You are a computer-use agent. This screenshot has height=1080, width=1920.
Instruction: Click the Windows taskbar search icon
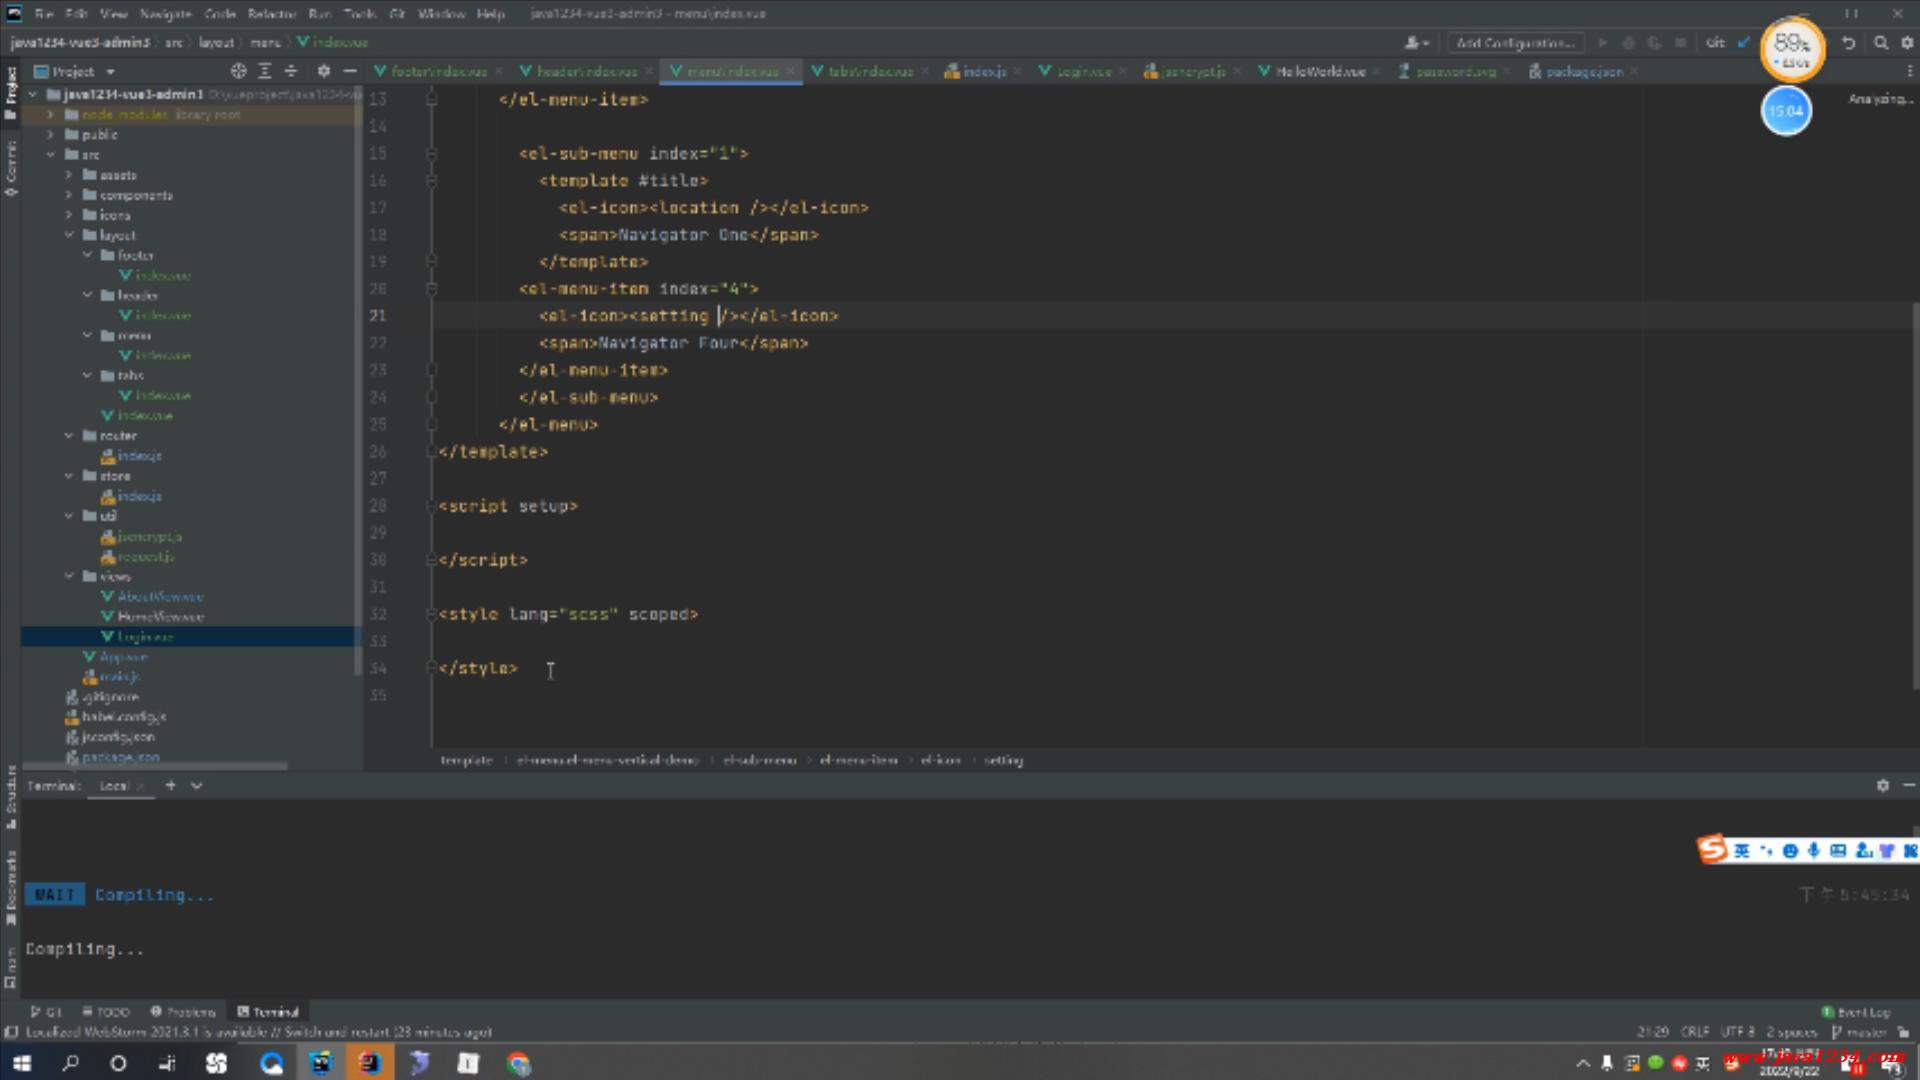point(70,1063)
